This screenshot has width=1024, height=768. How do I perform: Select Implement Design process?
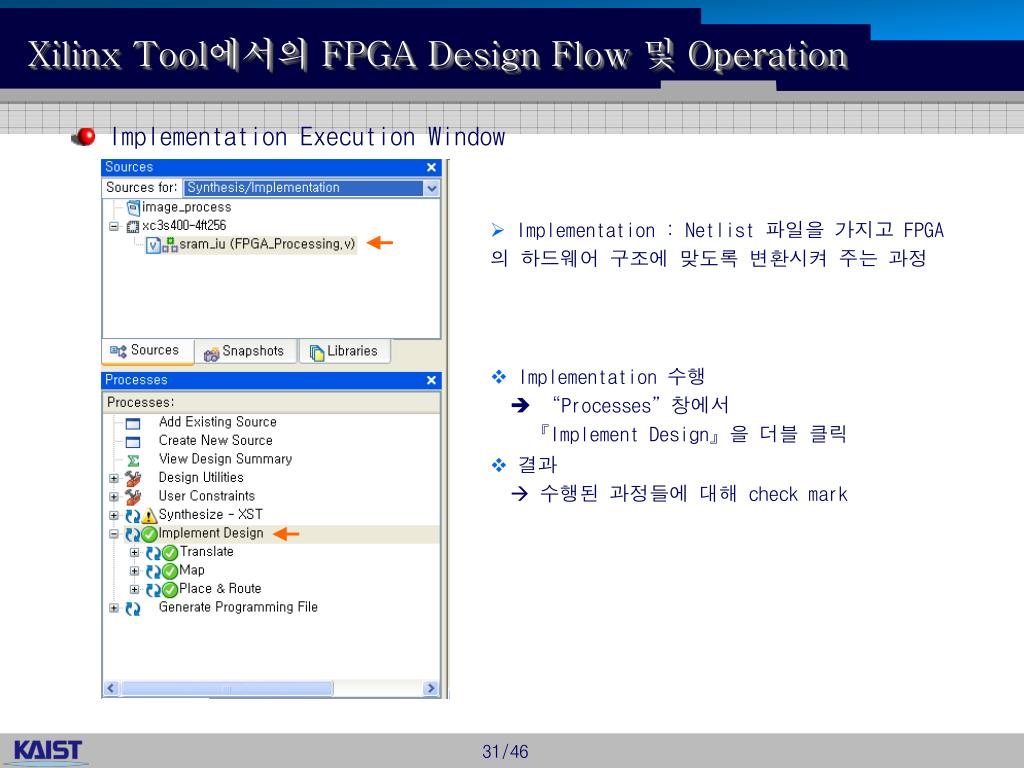coord(211,533)
